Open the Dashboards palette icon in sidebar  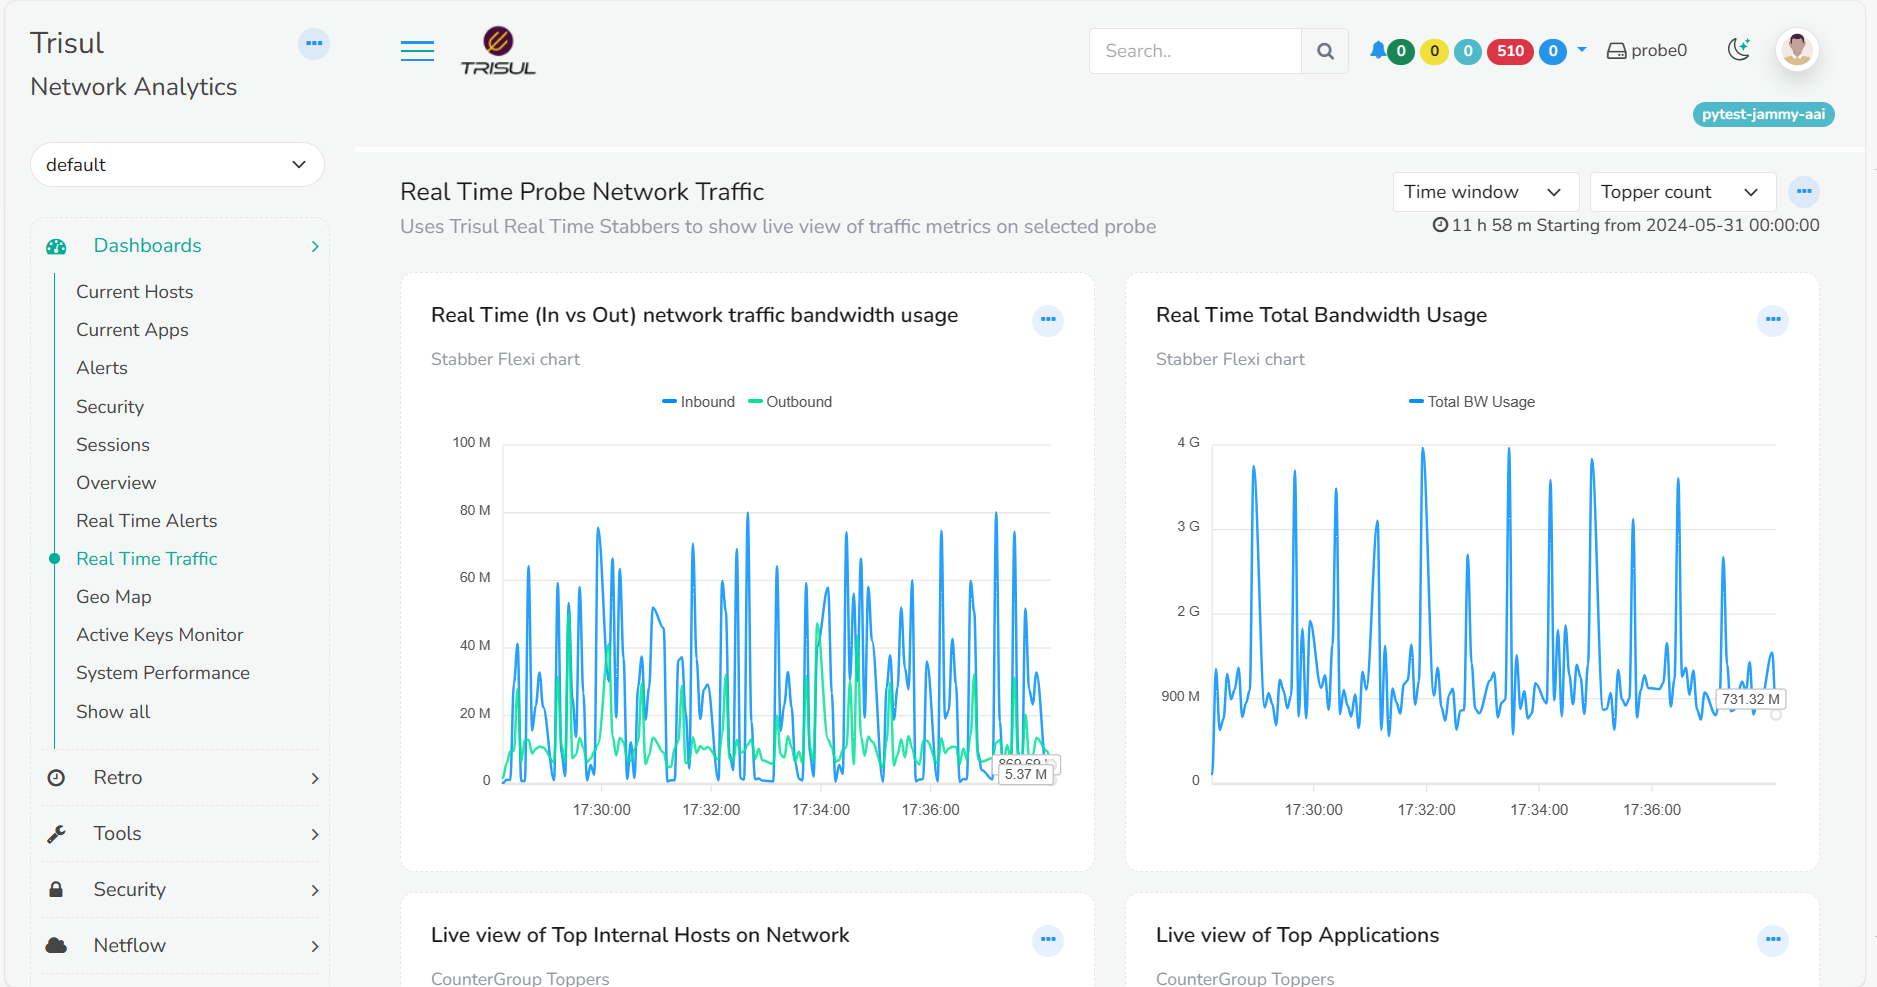pyautogui.click(x=55, y=245)
